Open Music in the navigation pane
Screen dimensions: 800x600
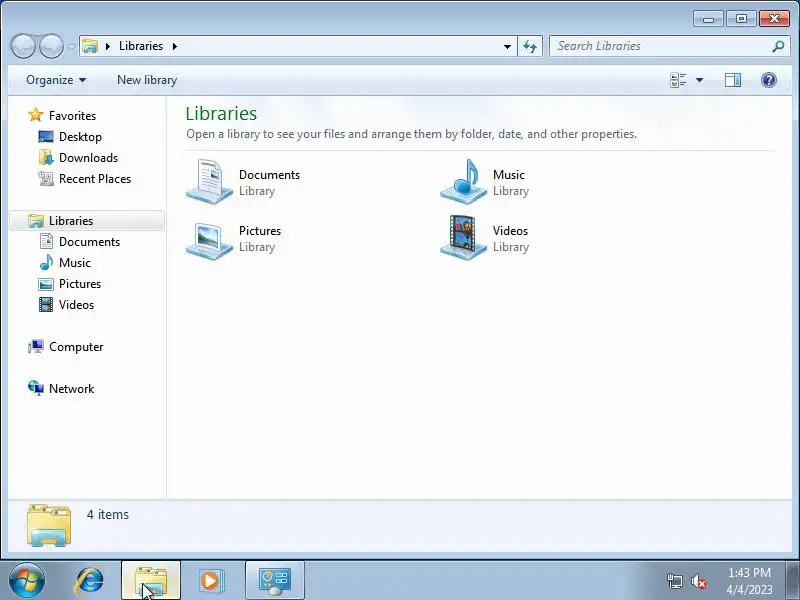point(74,263)
